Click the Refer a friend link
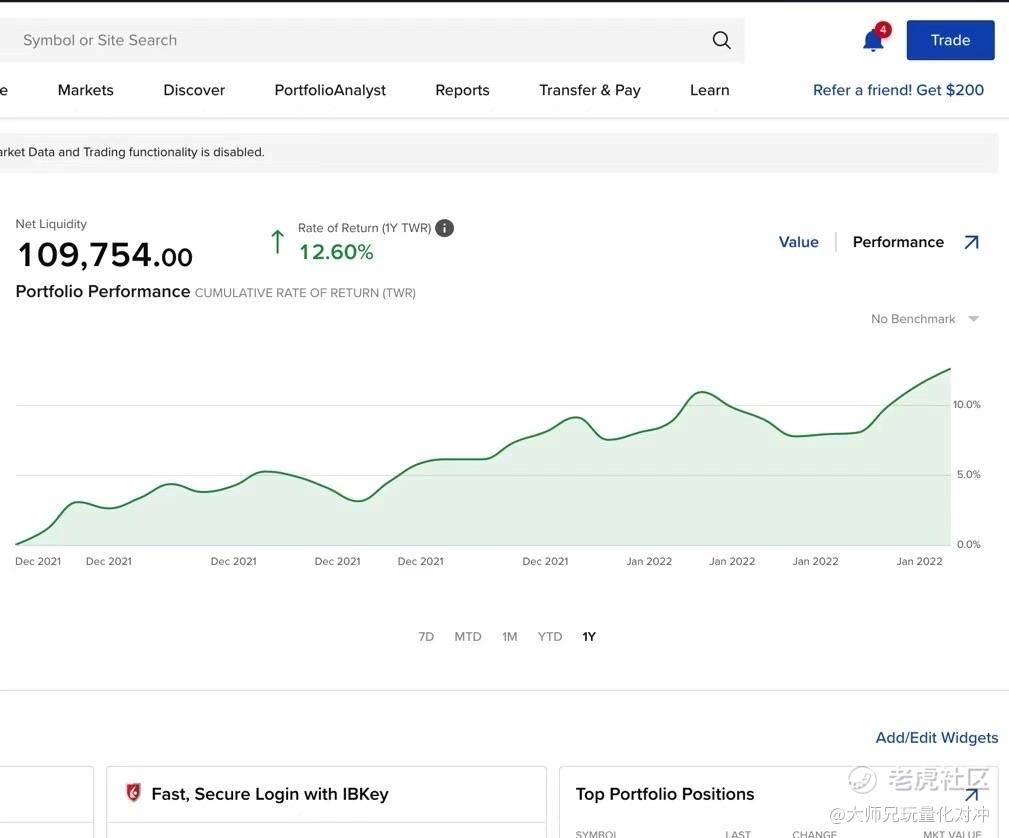 pos(898,90)
